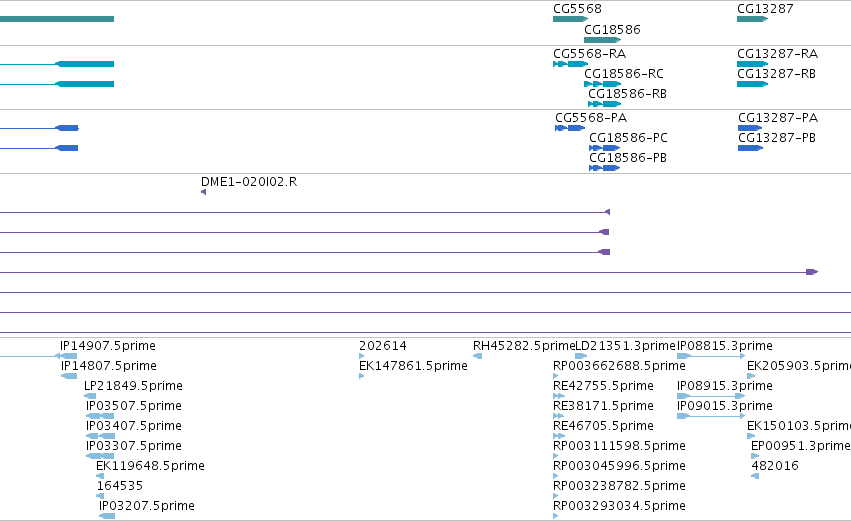Select the 164535 feature arrowhead

tap(100, 496)
